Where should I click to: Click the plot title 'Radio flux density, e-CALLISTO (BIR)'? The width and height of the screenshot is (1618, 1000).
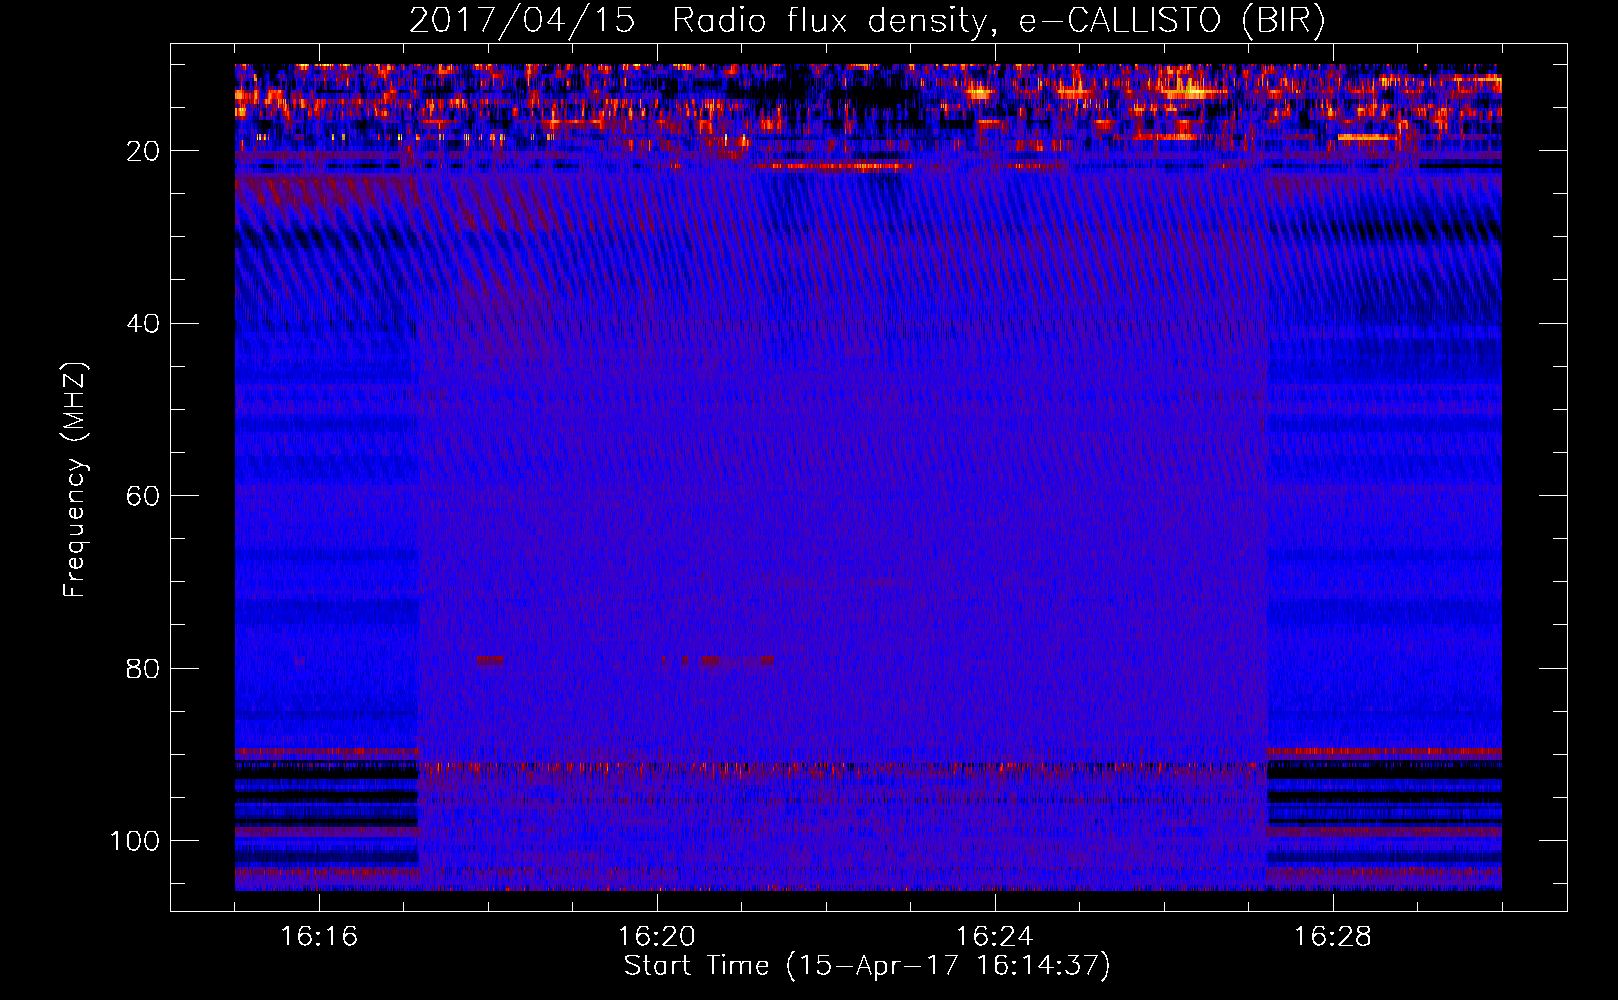[999, 22]
